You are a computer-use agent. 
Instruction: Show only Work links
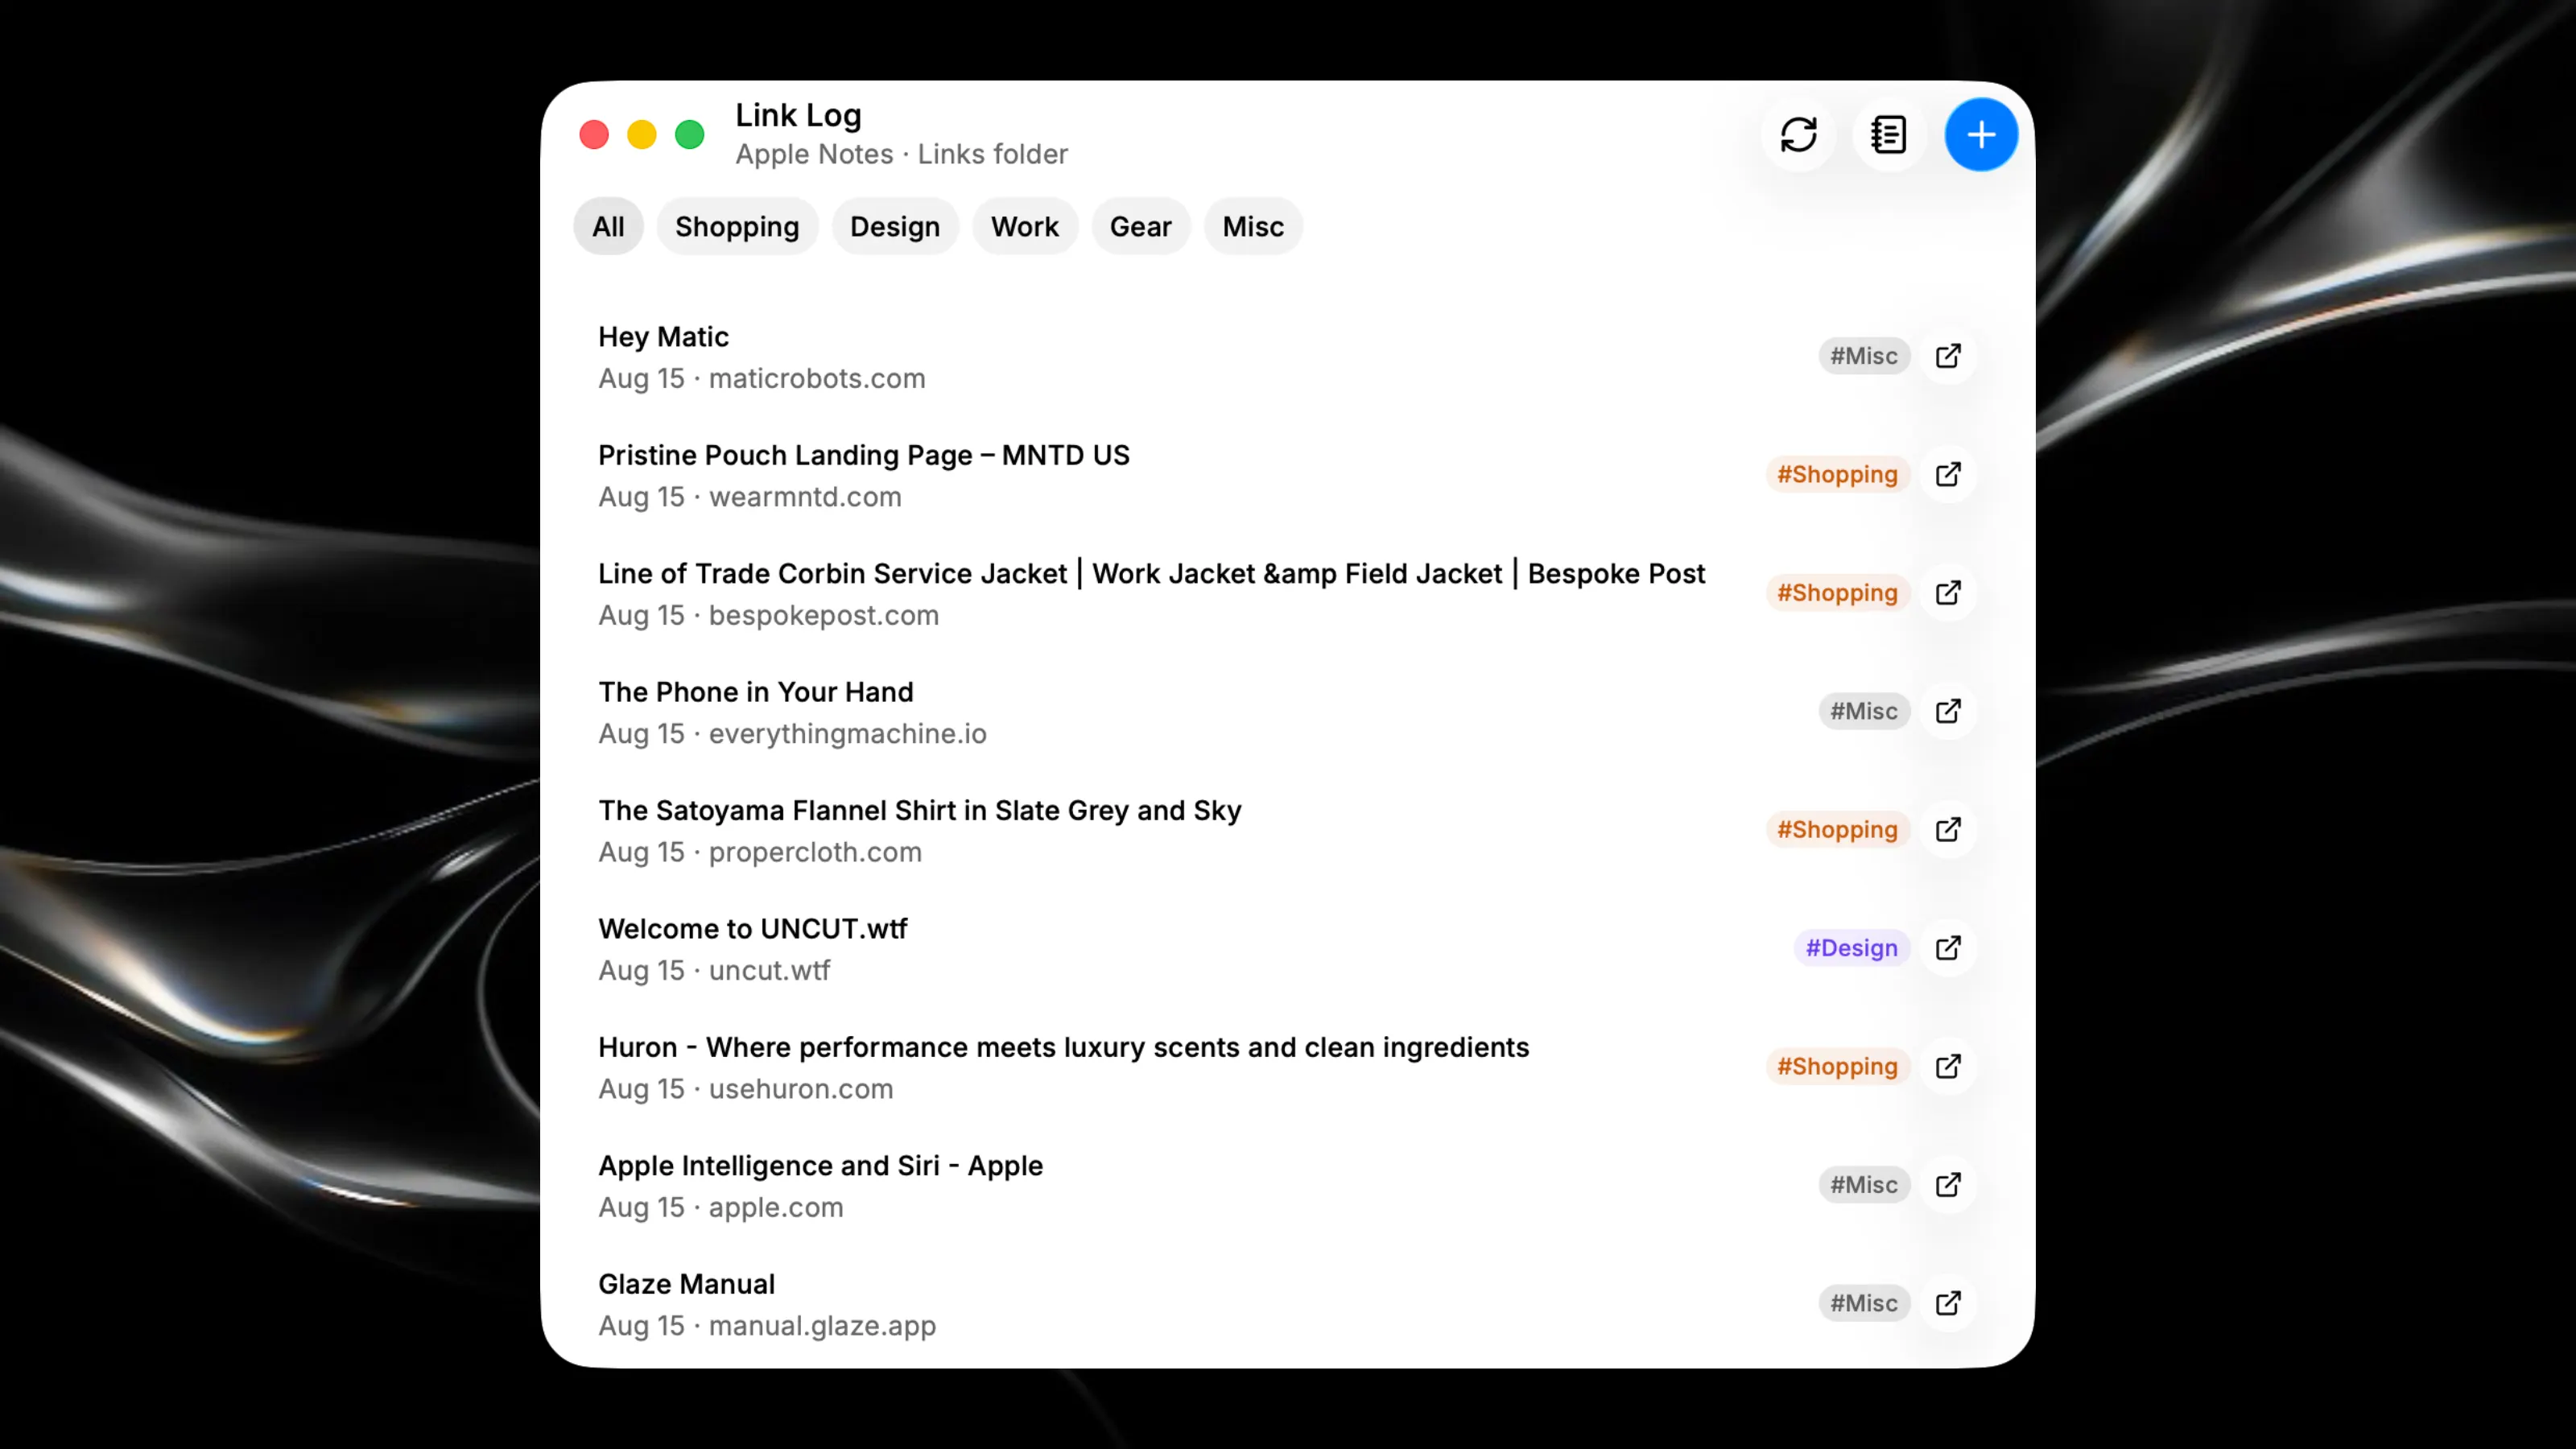click(1025, 227)
